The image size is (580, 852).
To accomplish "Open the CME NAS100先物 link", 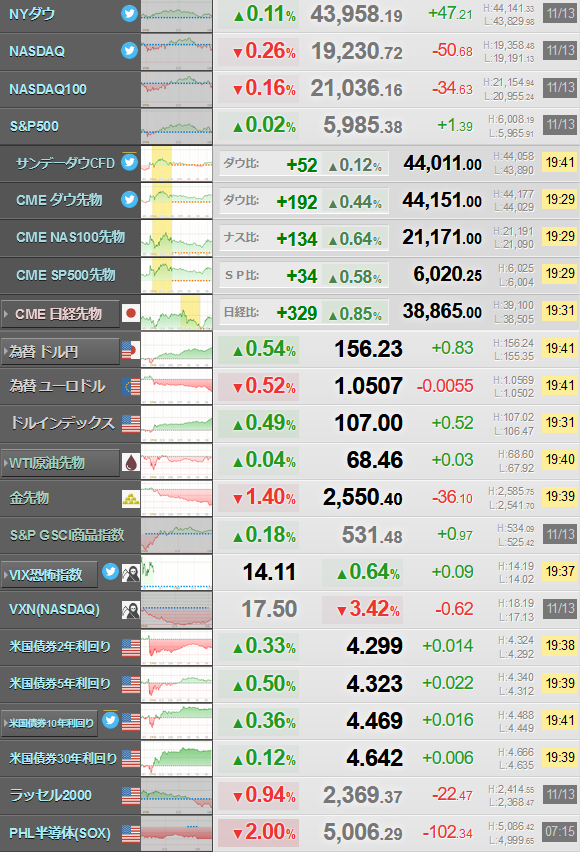I will 71,237.
